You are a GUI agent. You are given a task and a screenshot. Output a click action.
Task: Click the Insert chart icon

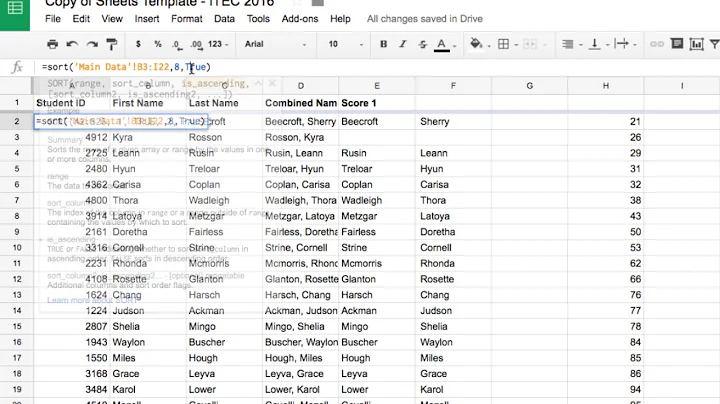(696, 44)
